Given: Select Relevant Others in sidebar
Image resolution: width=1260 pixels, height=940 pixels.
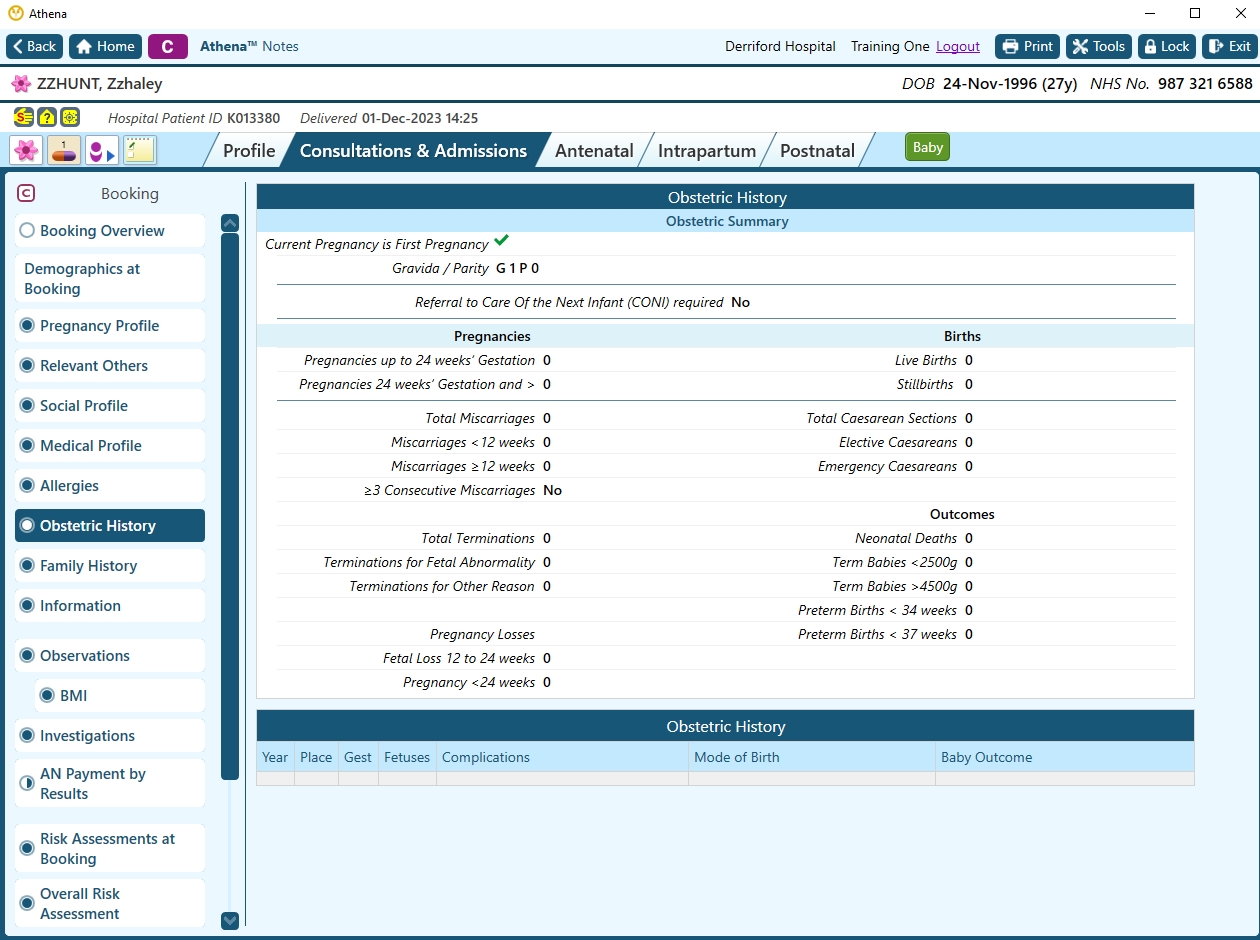Looking at the screenshot, I should coord(110,366).
